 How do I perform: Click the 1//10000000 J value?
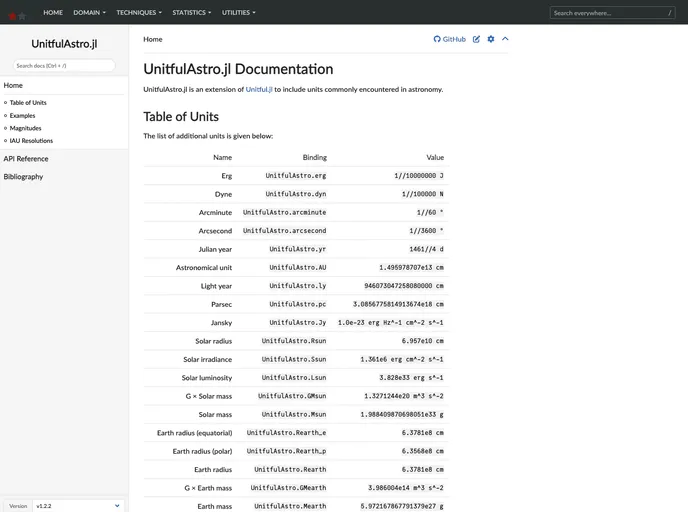point(419,175)
